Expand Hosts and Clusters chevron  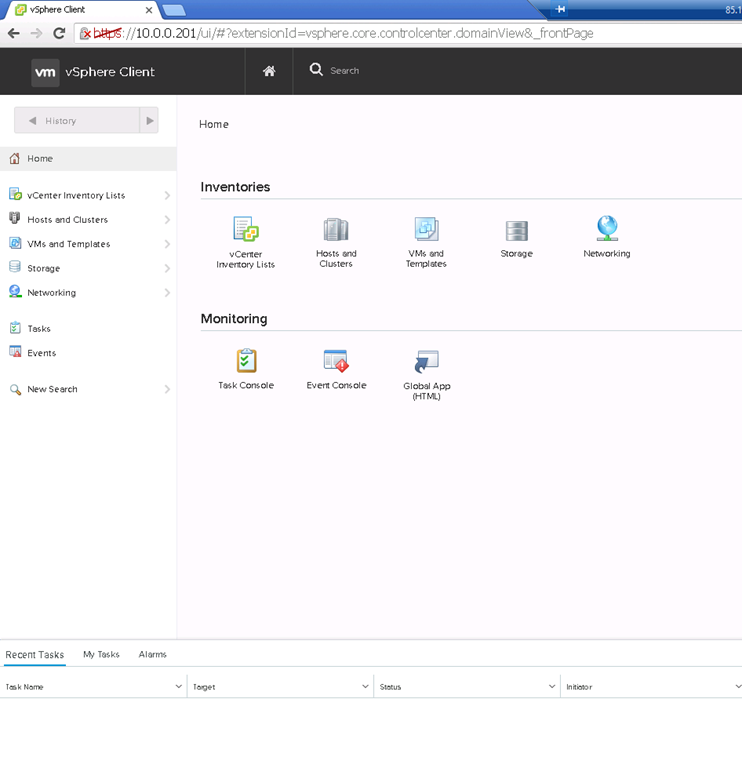coord(167,219)
